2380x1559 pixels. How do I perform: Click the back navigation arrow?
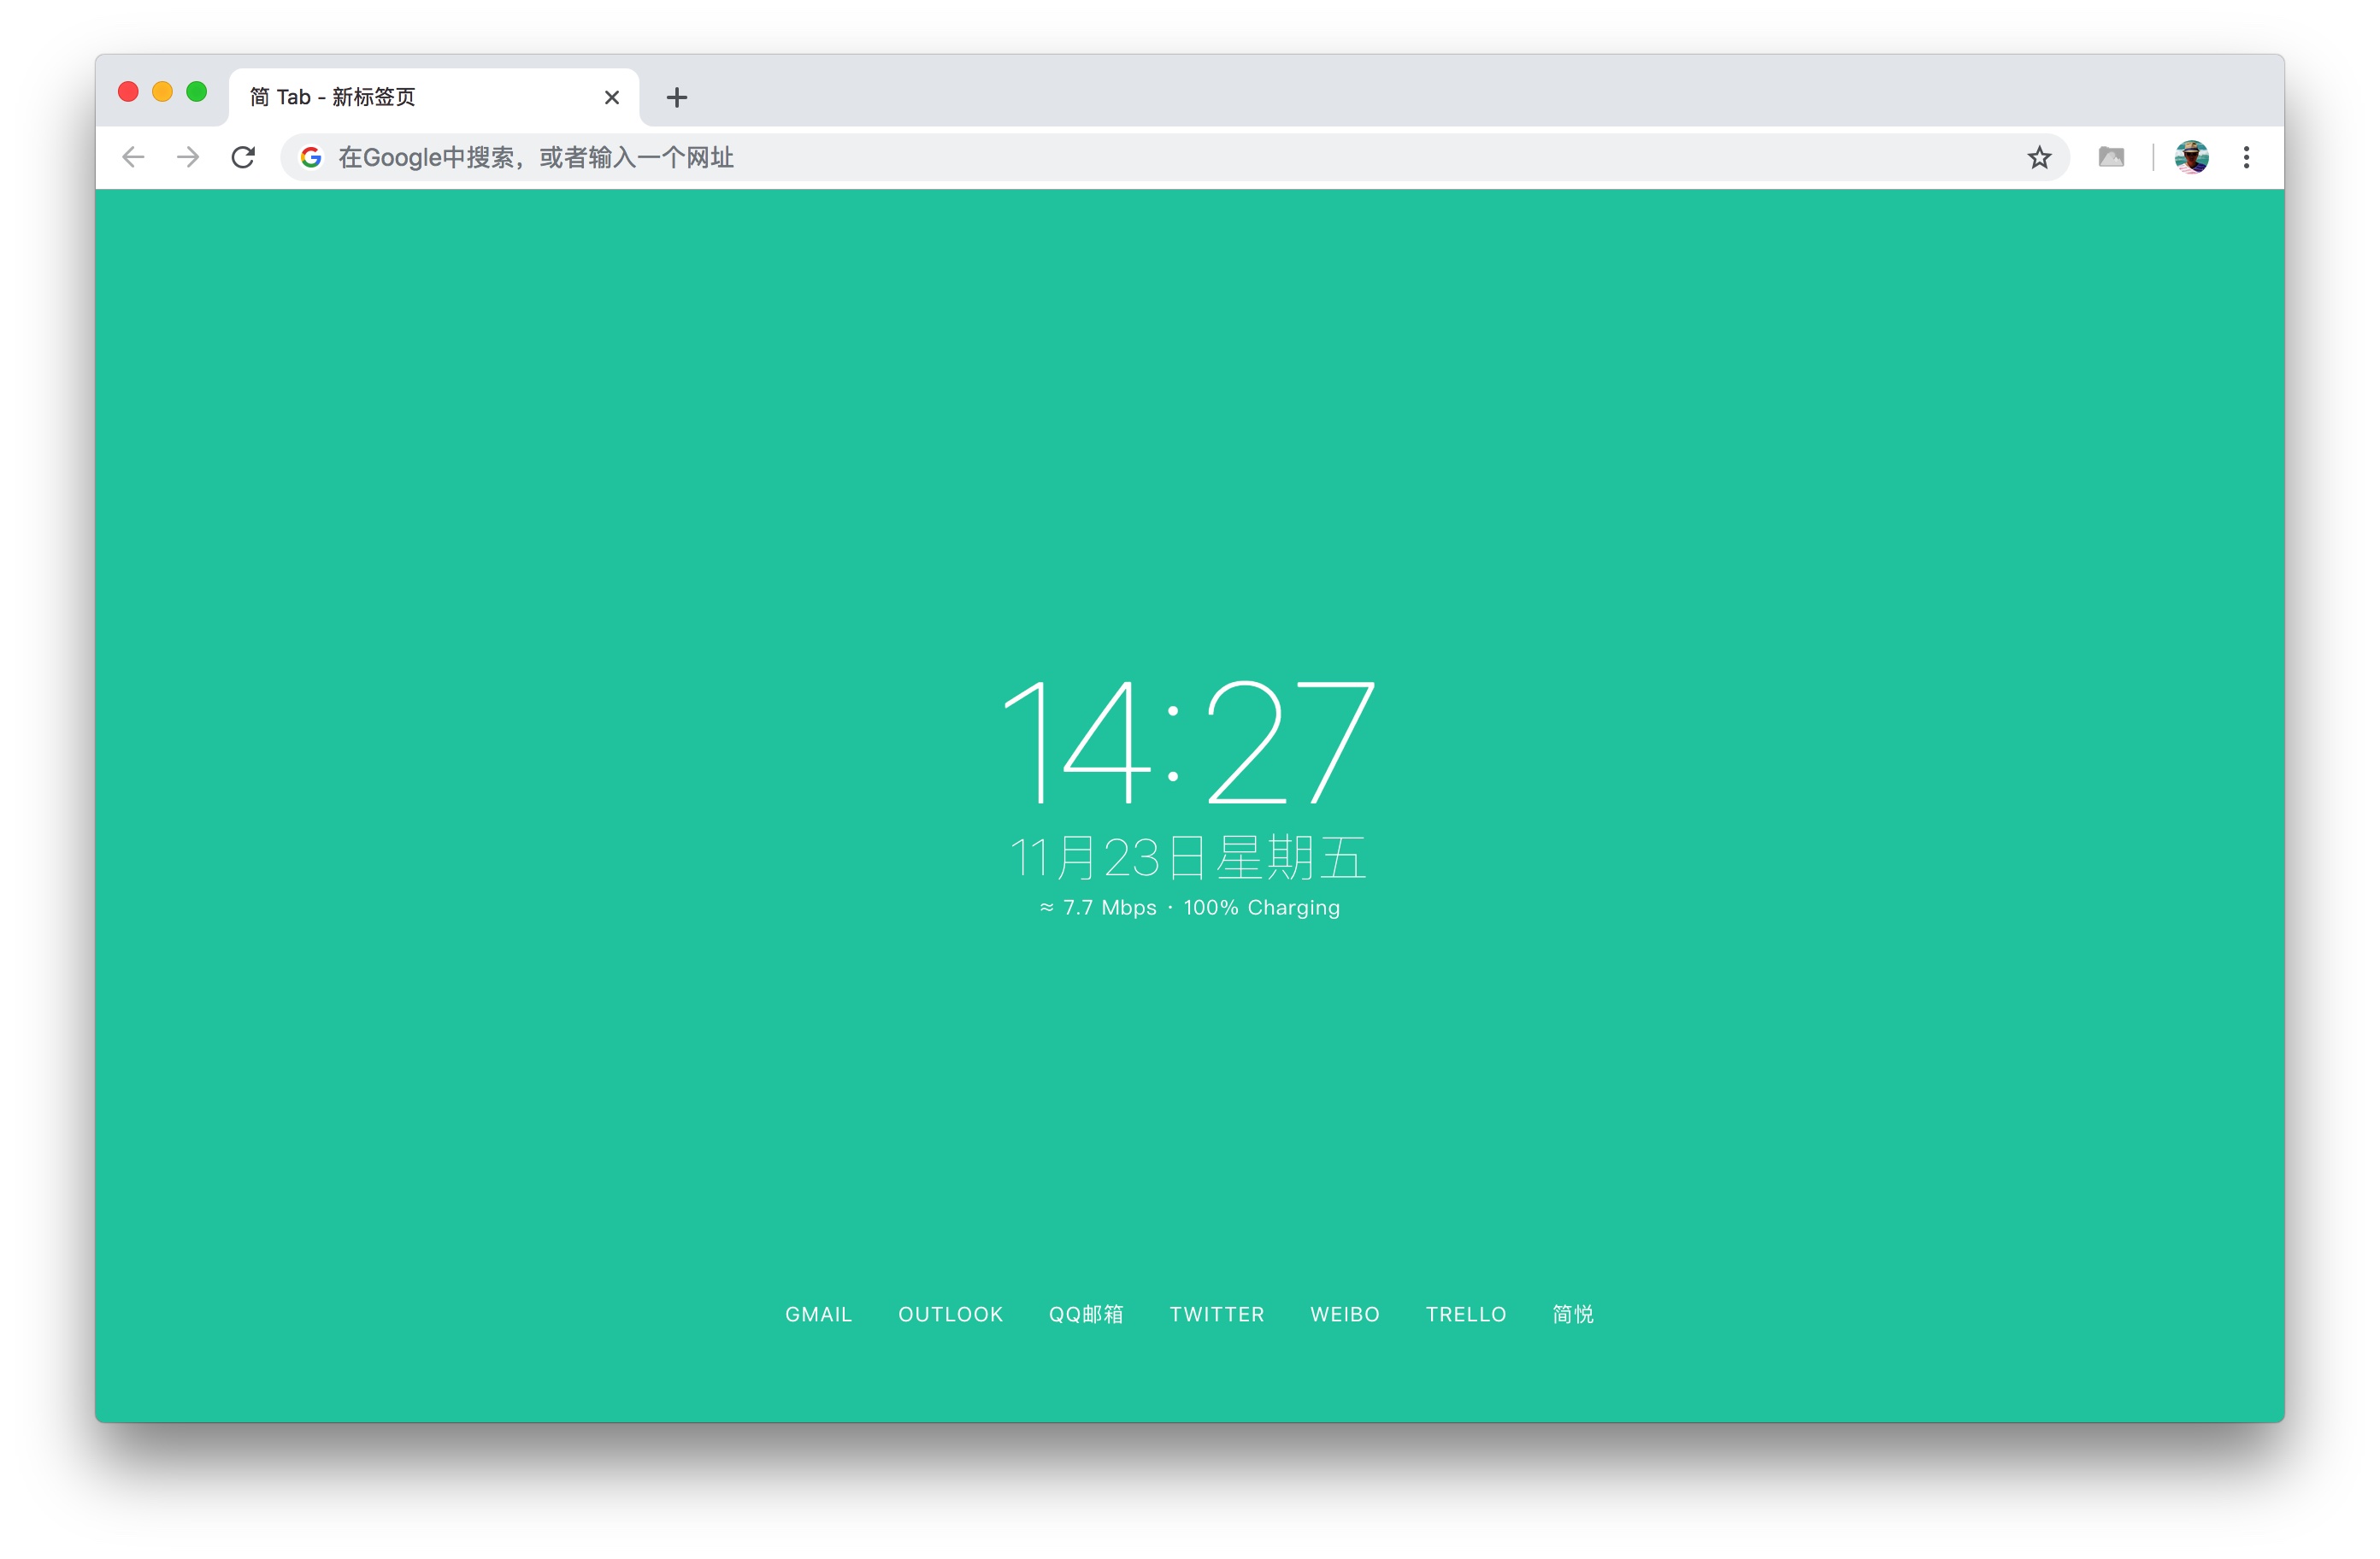pyautogui.click(x=133, y=157)
